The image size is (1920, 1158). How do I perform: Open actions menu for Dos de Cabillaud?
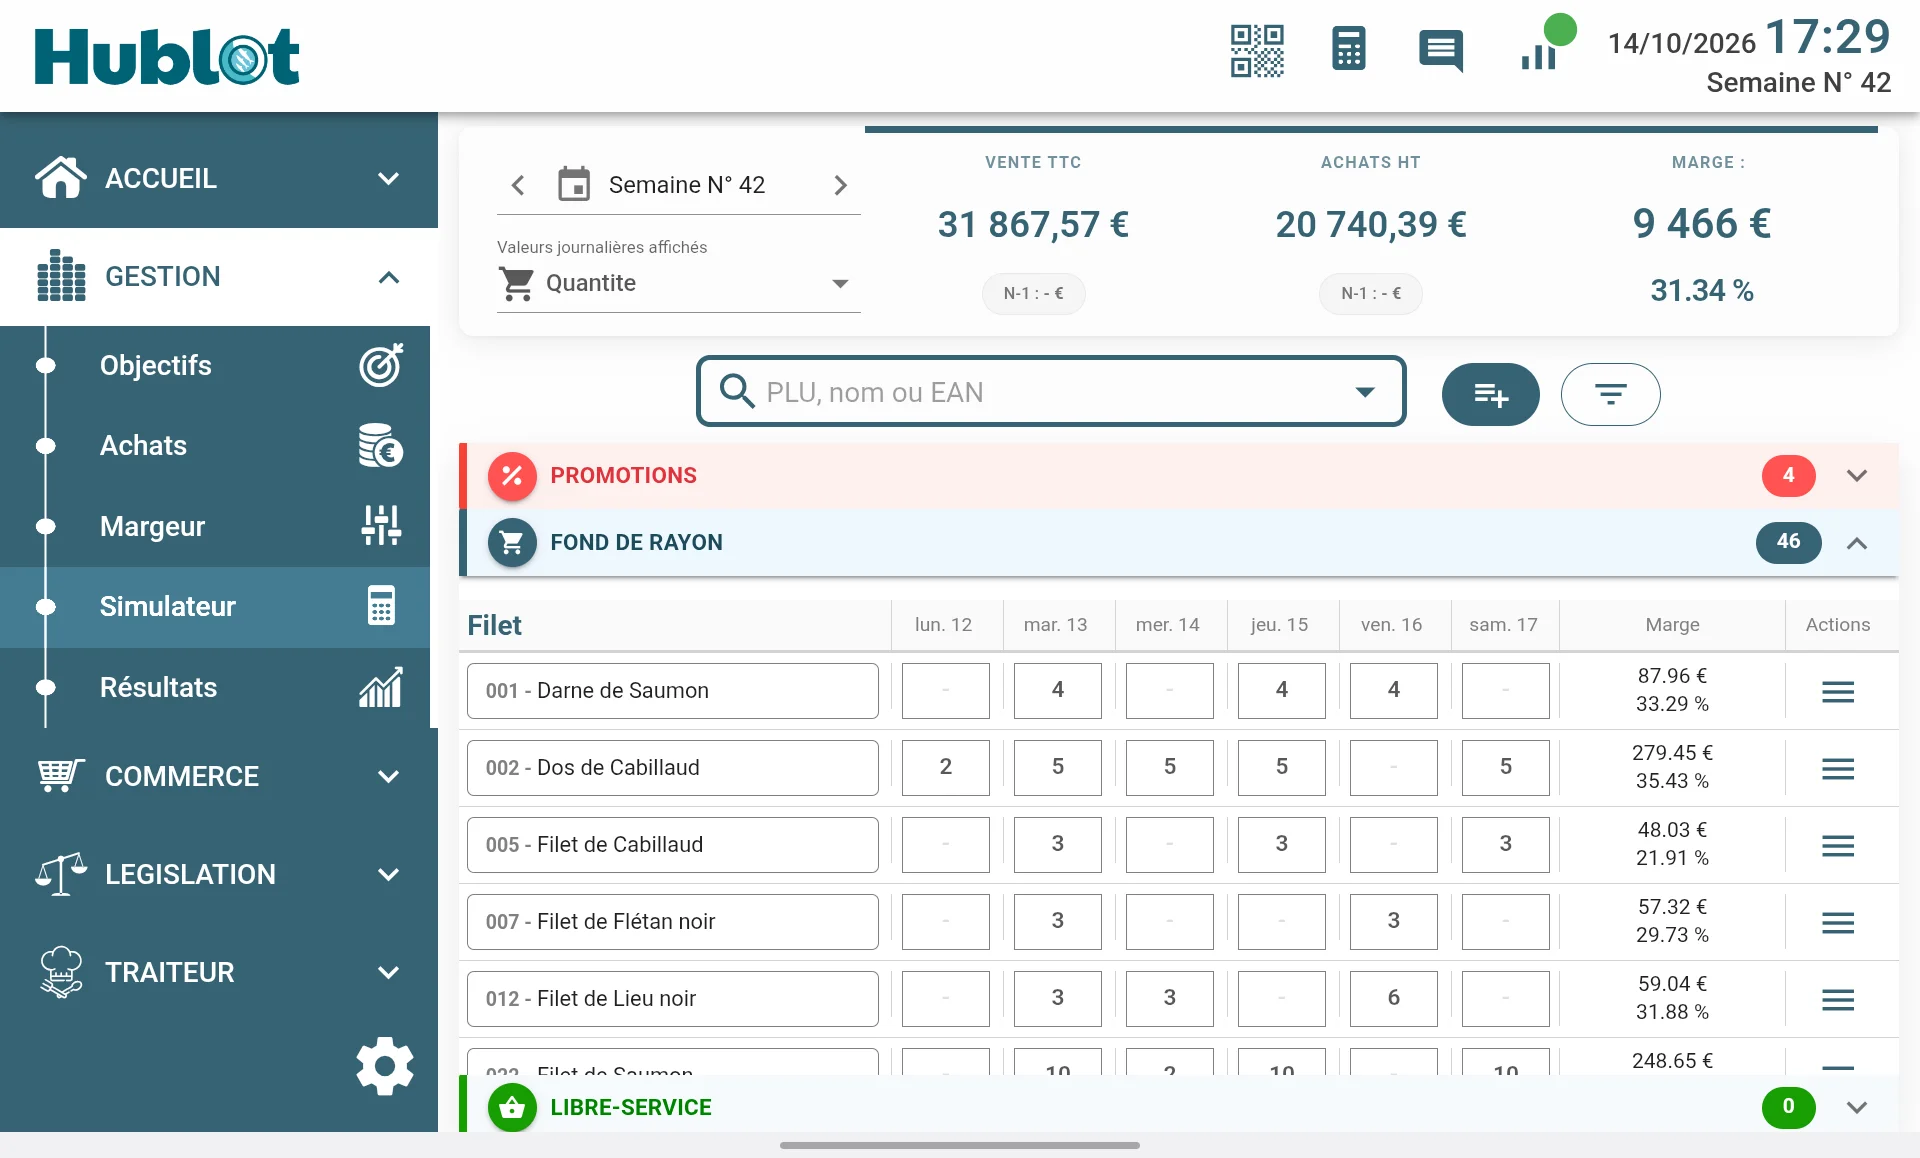tap(1838, 768)
